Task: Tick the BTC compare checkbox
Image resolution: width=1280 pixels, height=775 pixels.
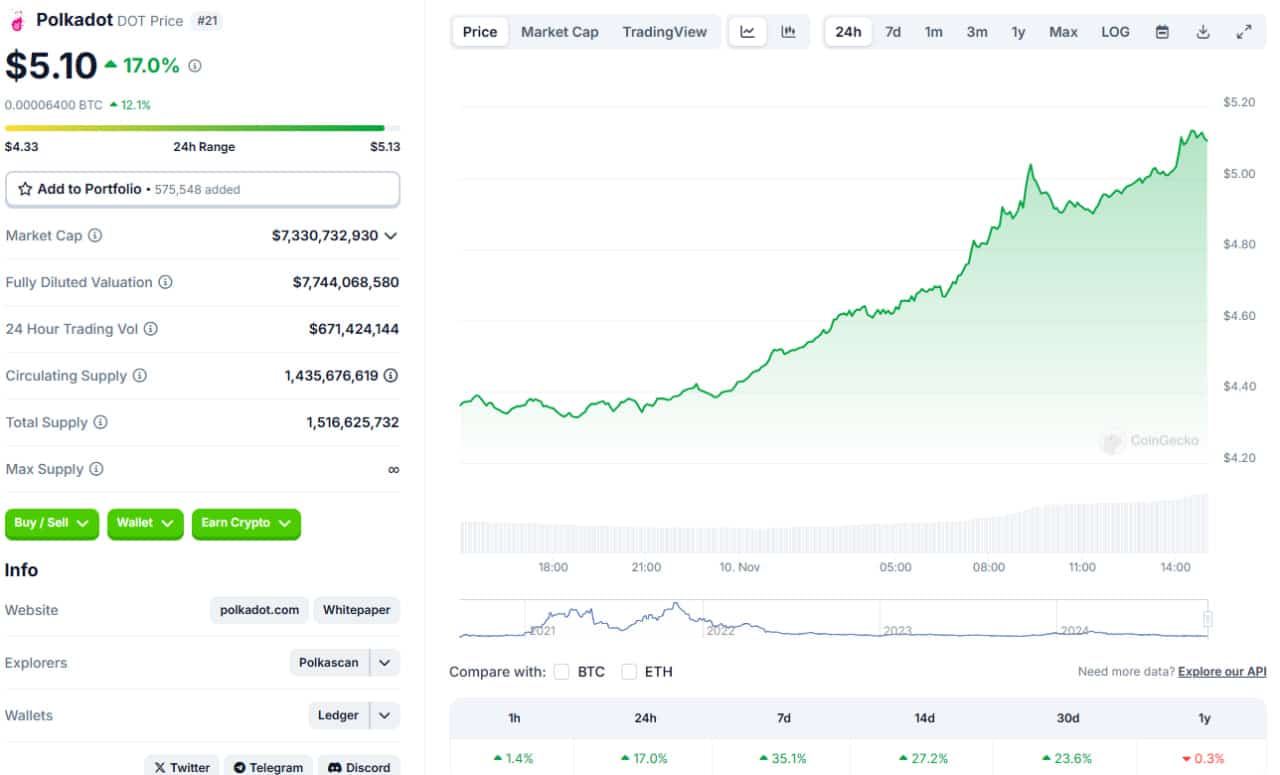Action: tap(562, 672)
